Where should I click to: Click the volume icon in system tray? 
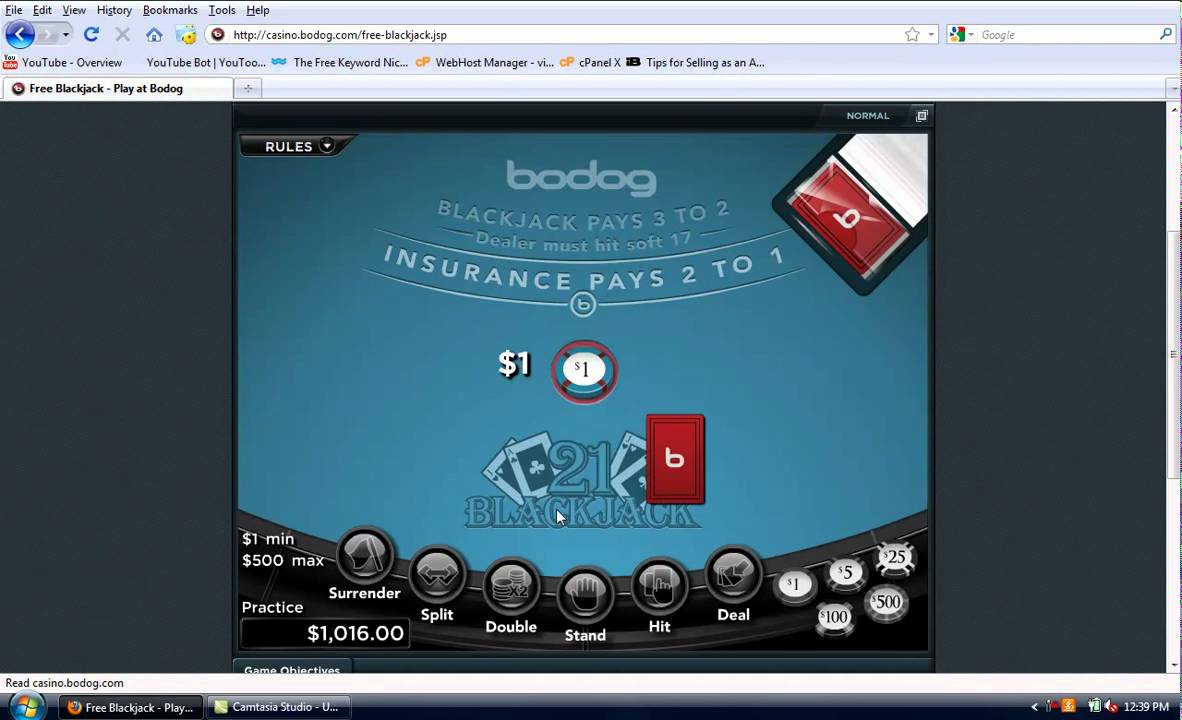coord(1110,707)
